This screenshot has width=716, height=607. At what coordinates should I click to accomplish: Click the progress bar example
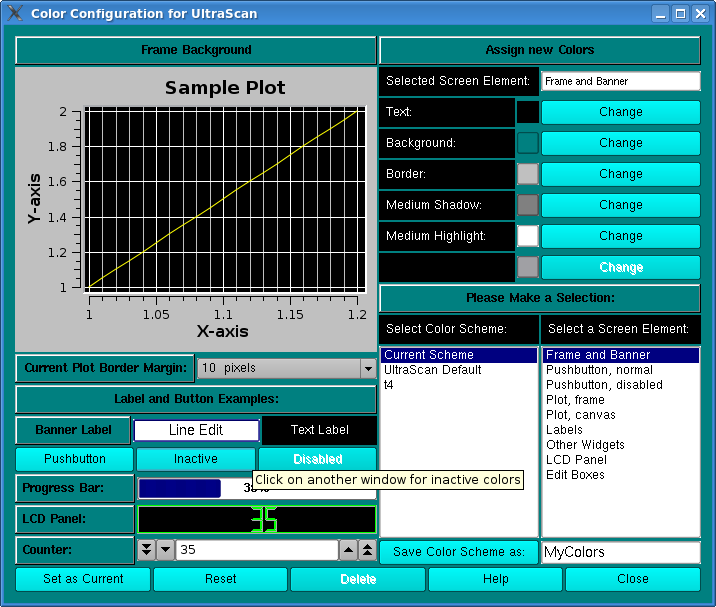257,489
